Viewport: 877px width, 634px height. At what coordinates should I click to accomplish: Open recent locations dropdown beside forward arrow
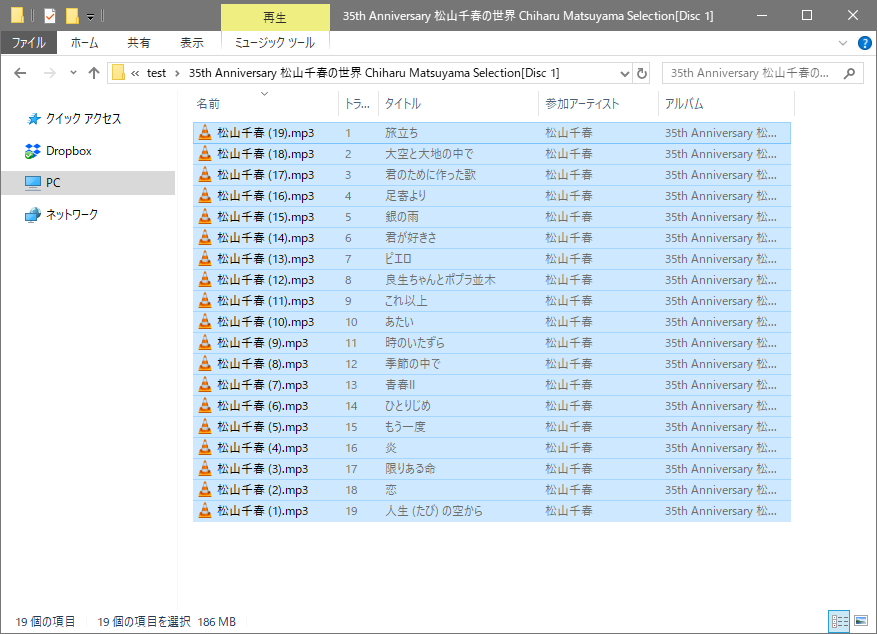point(73,73)
